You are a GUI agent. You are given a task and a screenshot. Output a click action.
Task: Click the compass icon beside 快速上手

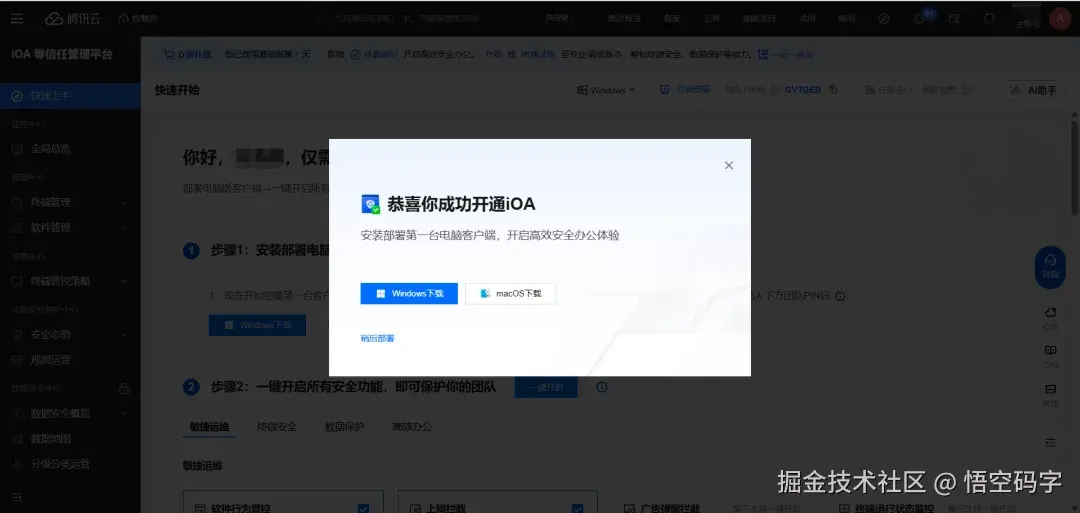coord(17,96)
